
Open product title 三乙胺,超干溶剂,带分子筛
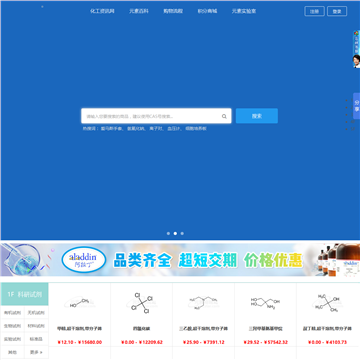click(203, 329)
